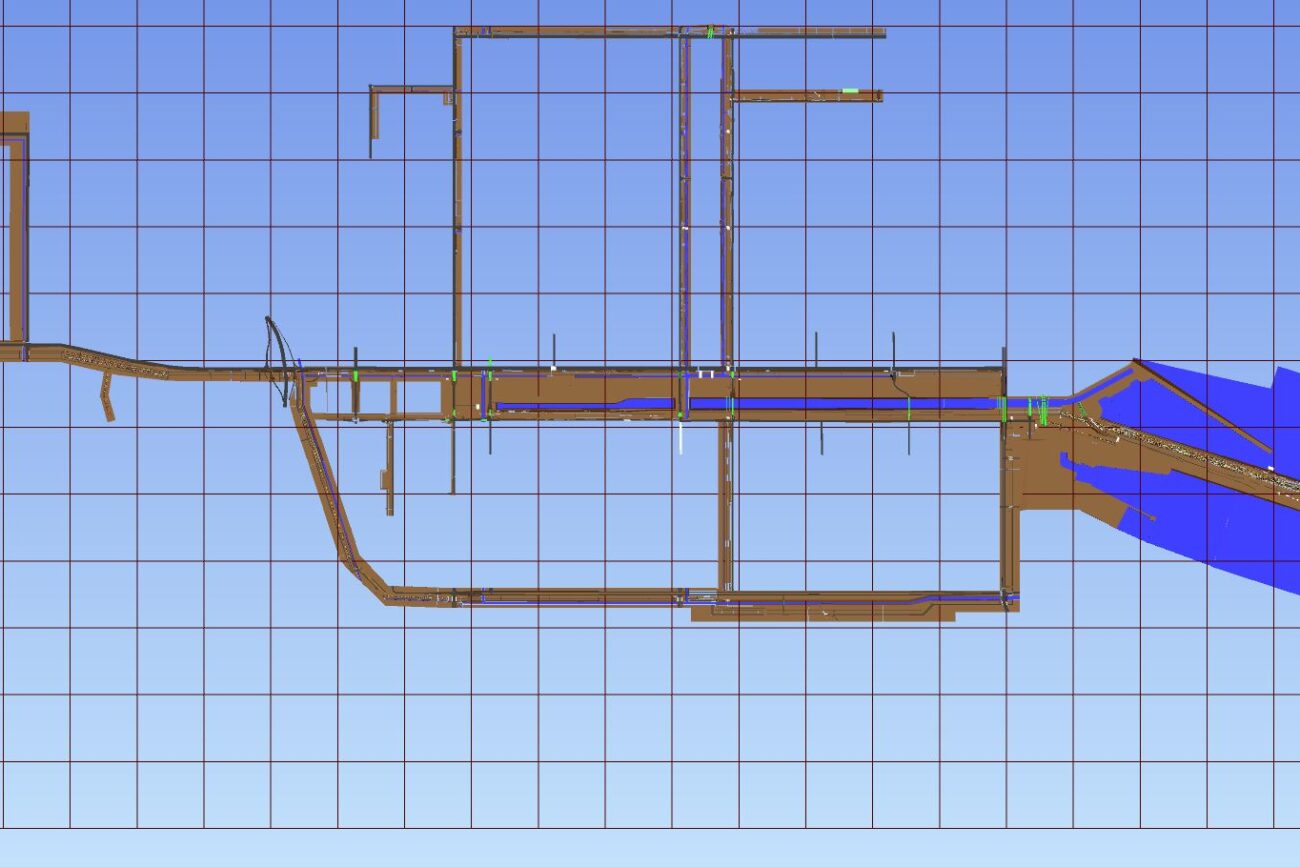Select the green marker on the short upper-right branch

click(850, 91)
